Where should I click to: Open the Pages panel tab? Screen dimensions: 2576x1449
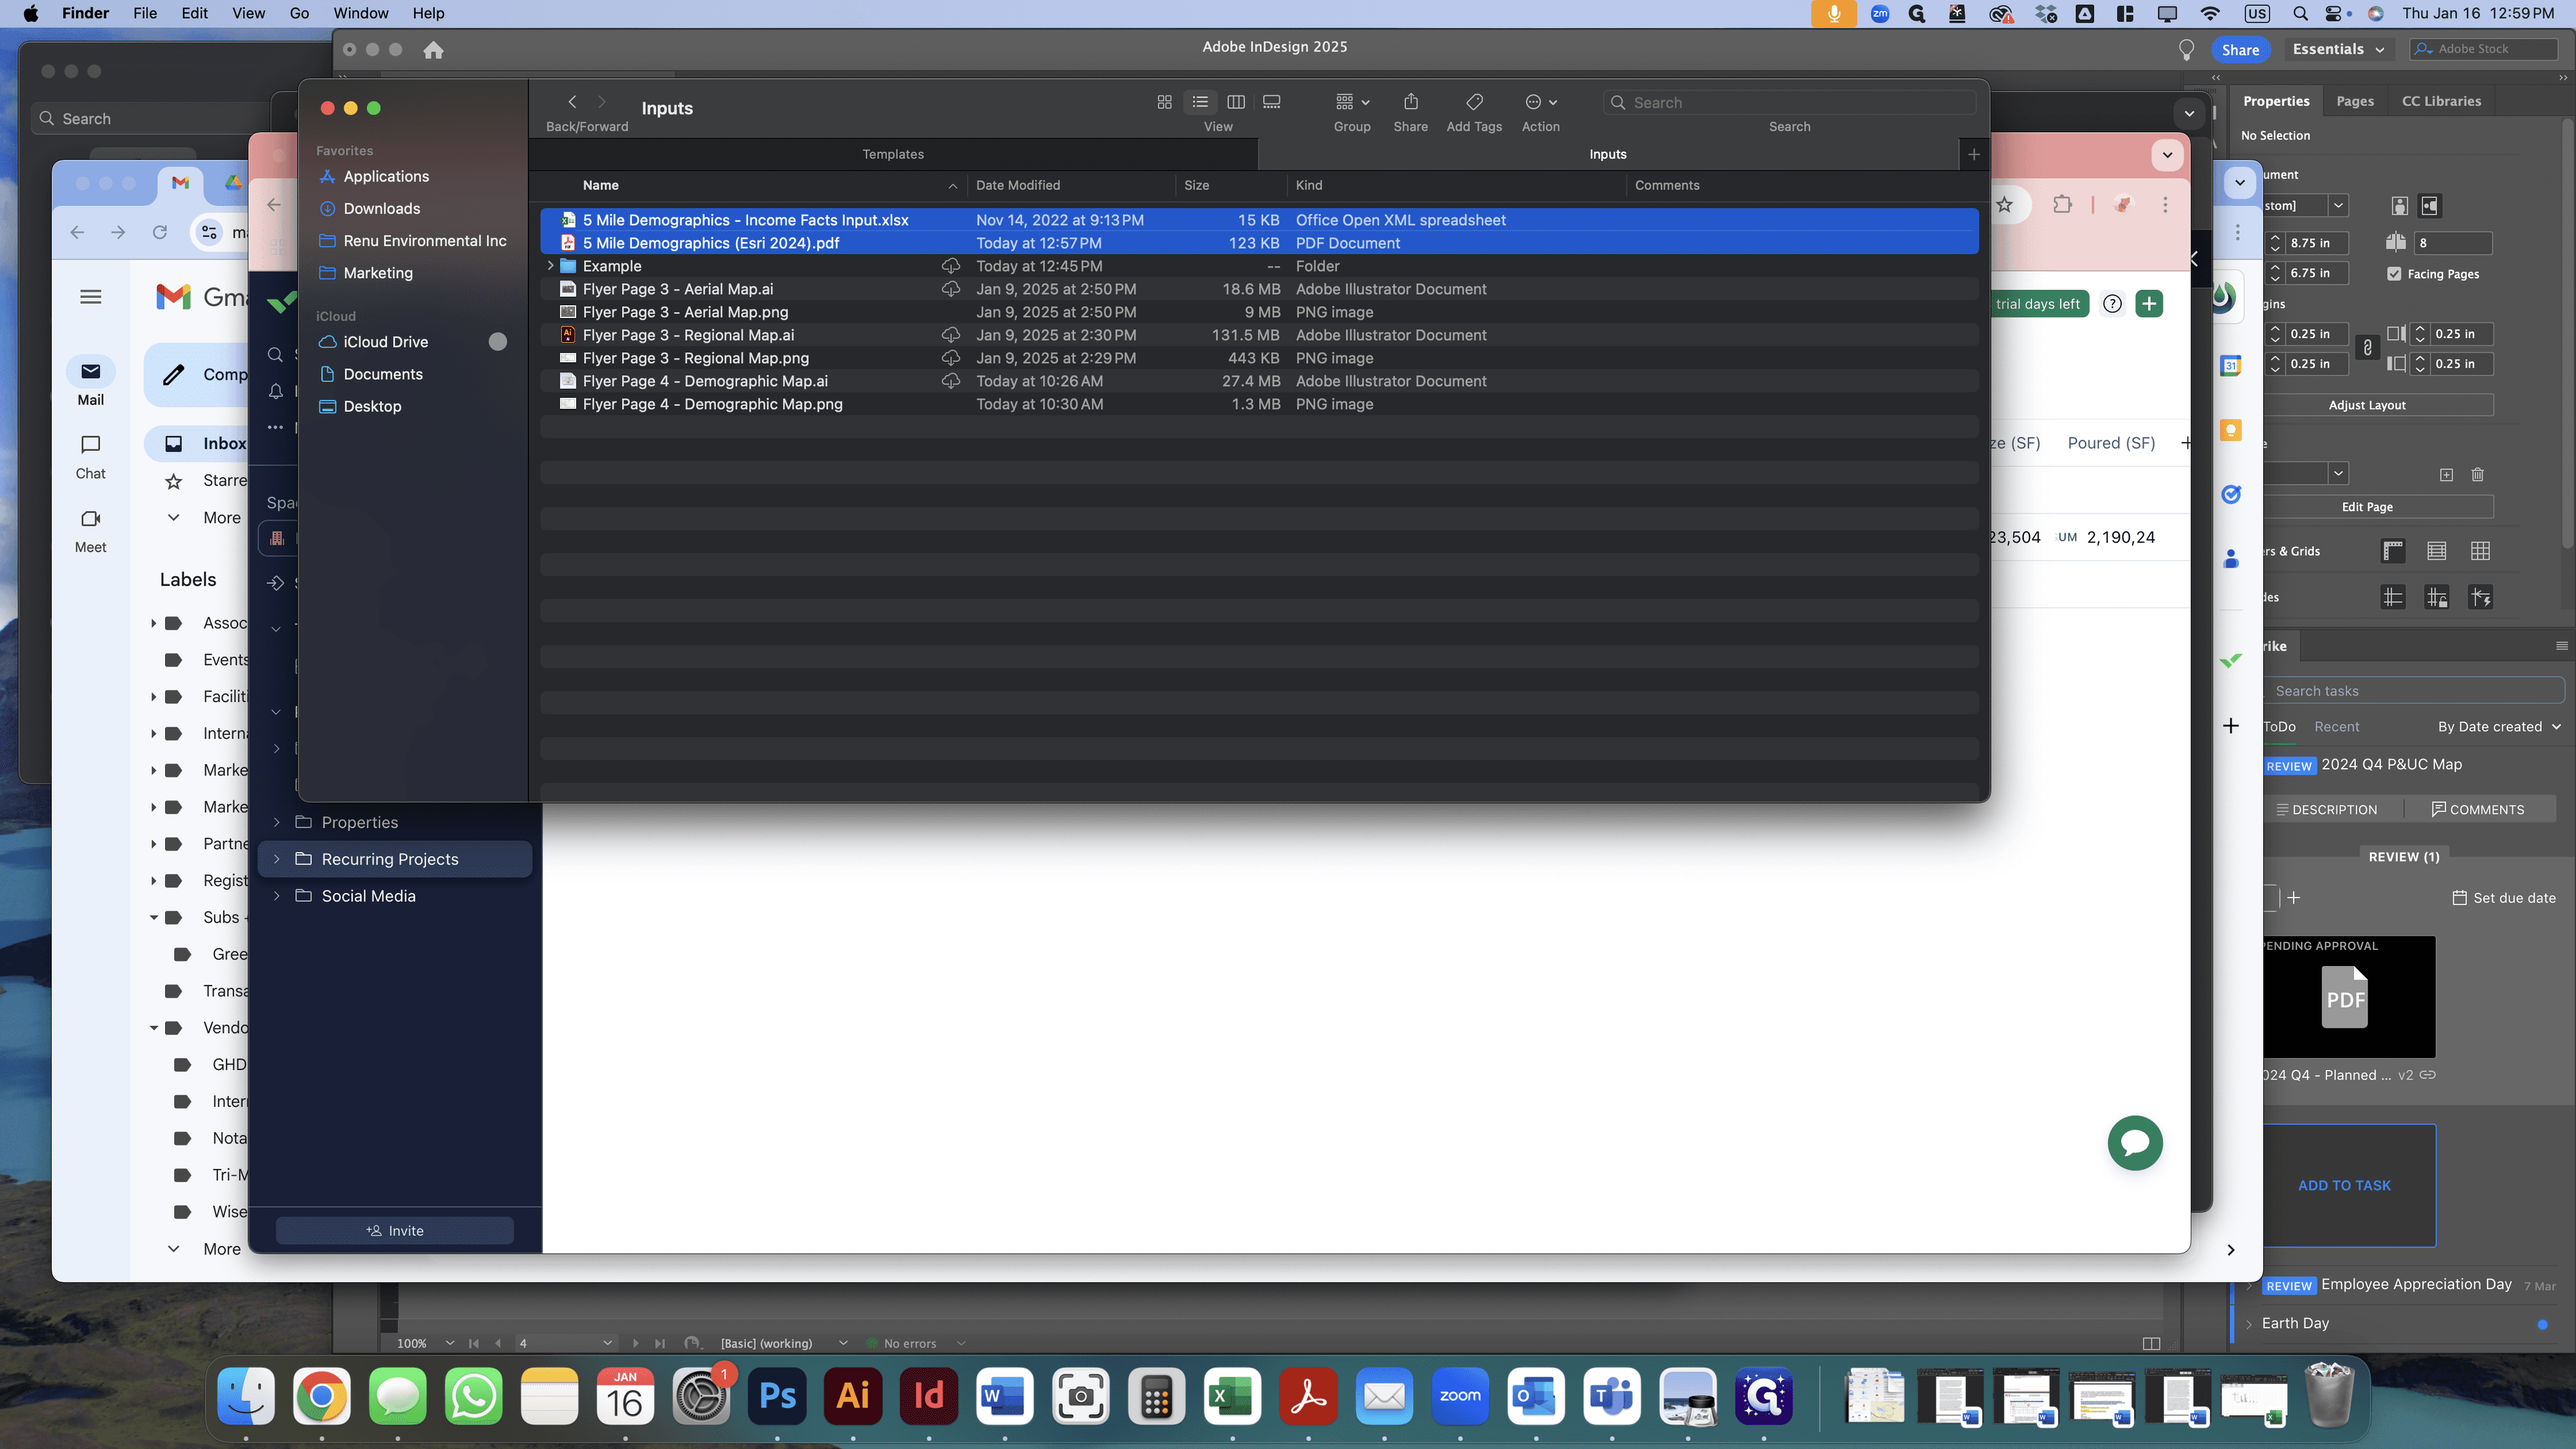click(x=2354, y=101)
